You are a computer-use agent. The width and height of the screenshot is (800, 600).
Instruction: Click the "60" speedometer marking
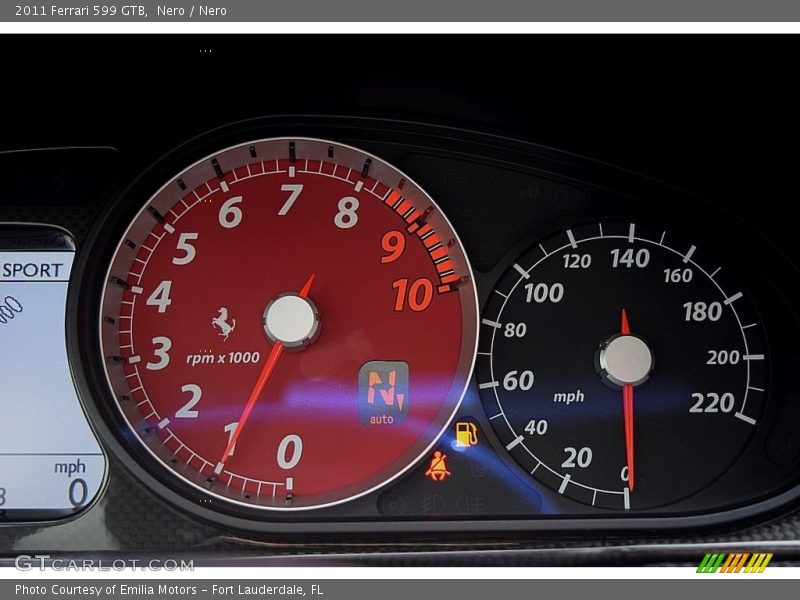518,381
